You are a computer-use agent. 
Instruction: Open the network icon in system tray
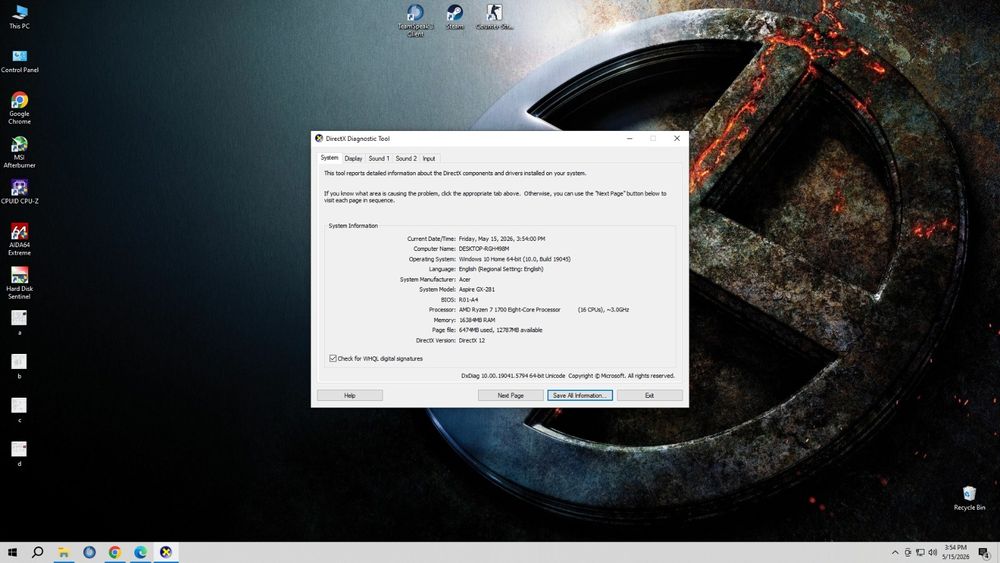(x=920, y=552)
